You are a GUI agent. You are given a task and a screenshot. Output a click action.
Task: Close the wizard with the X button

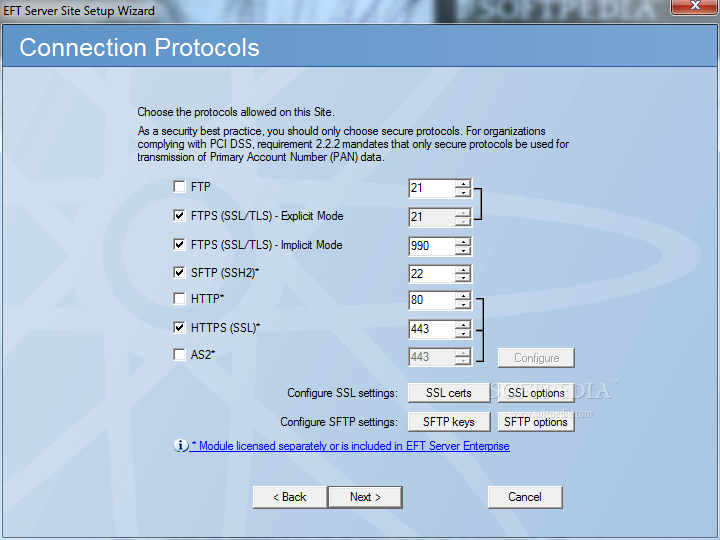click(x=695, y=6)
